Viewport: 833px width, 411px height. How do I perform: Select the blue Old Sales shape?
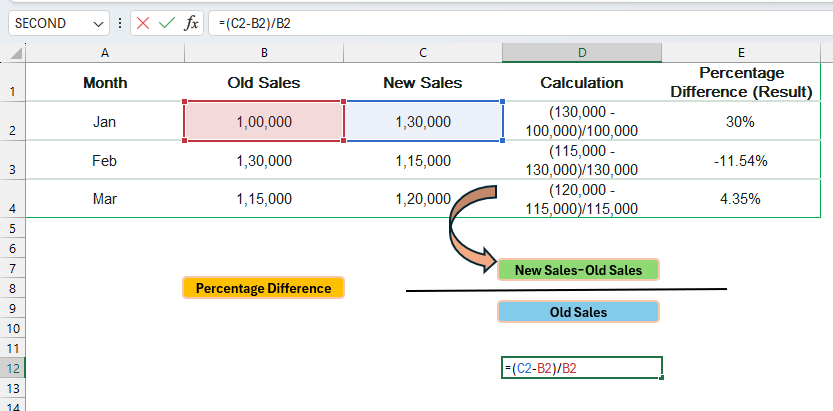(578, 312)
